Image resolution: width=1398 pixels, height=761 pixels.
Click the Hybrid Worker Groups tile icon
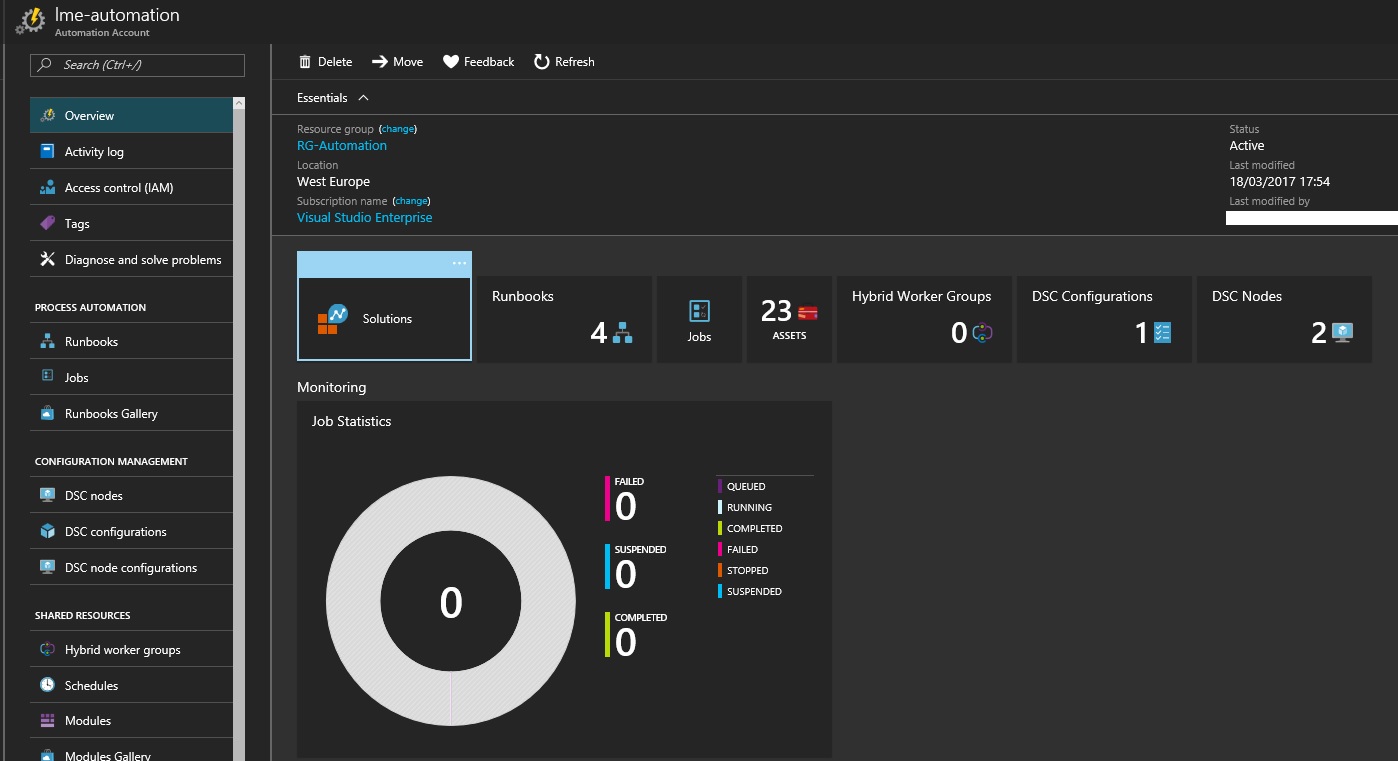982,333
